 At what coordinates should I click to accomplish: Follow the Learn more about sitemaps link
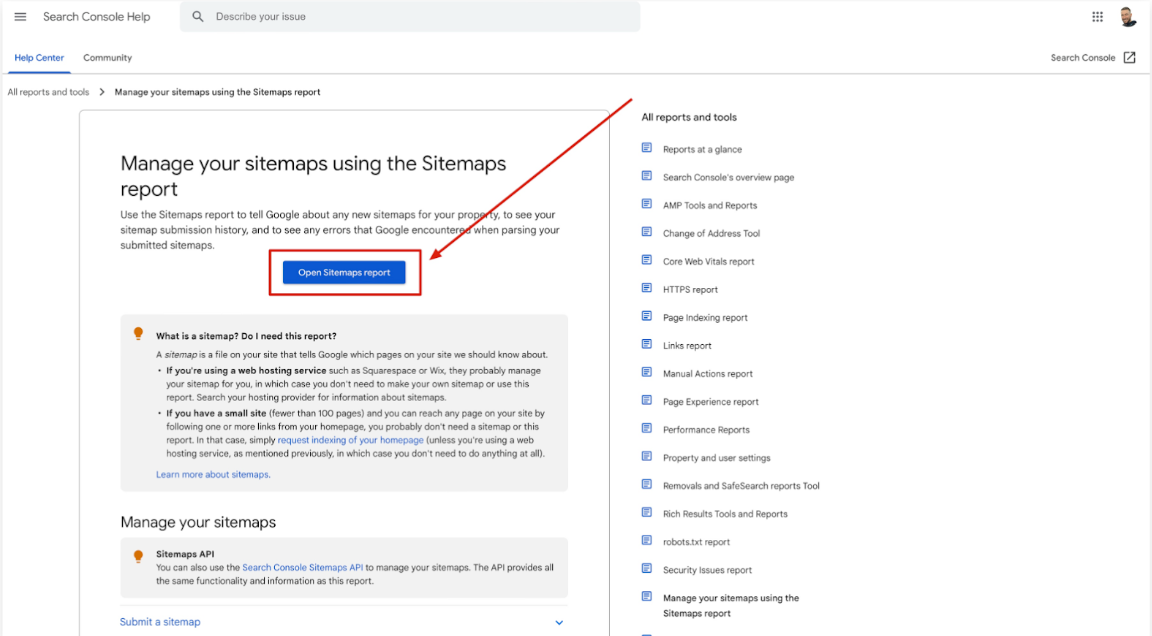click(x=212, y=474)
